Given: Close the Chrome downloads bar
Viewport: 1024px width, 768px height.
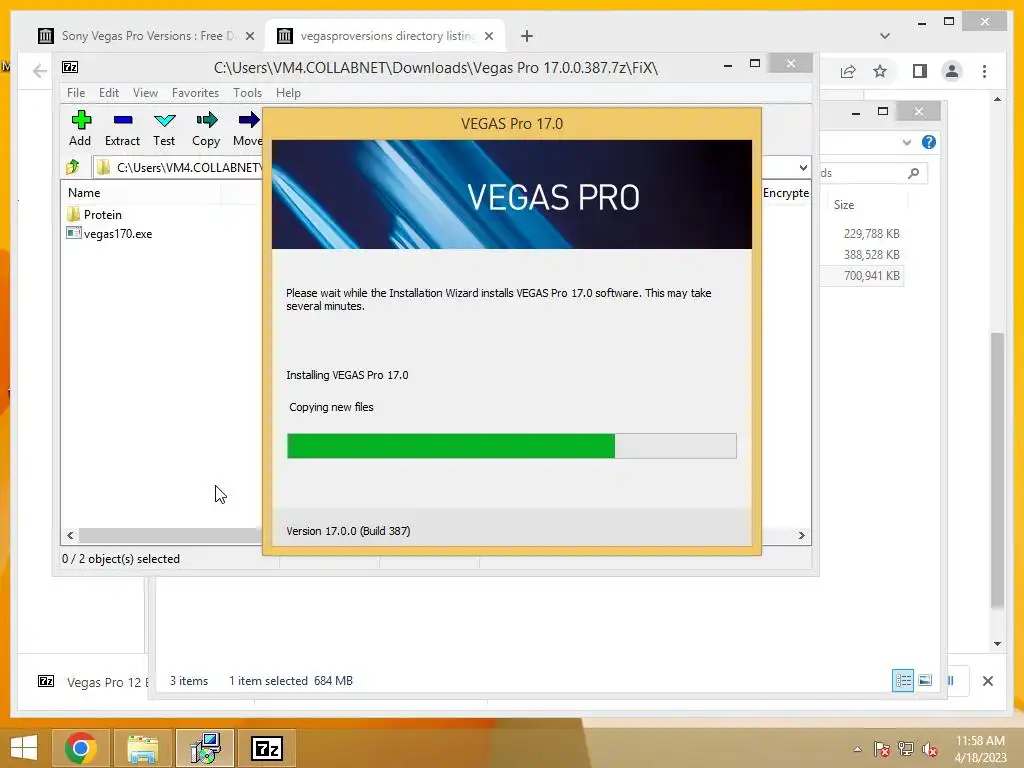Looking at the screenshot, I should pos(987,681).
